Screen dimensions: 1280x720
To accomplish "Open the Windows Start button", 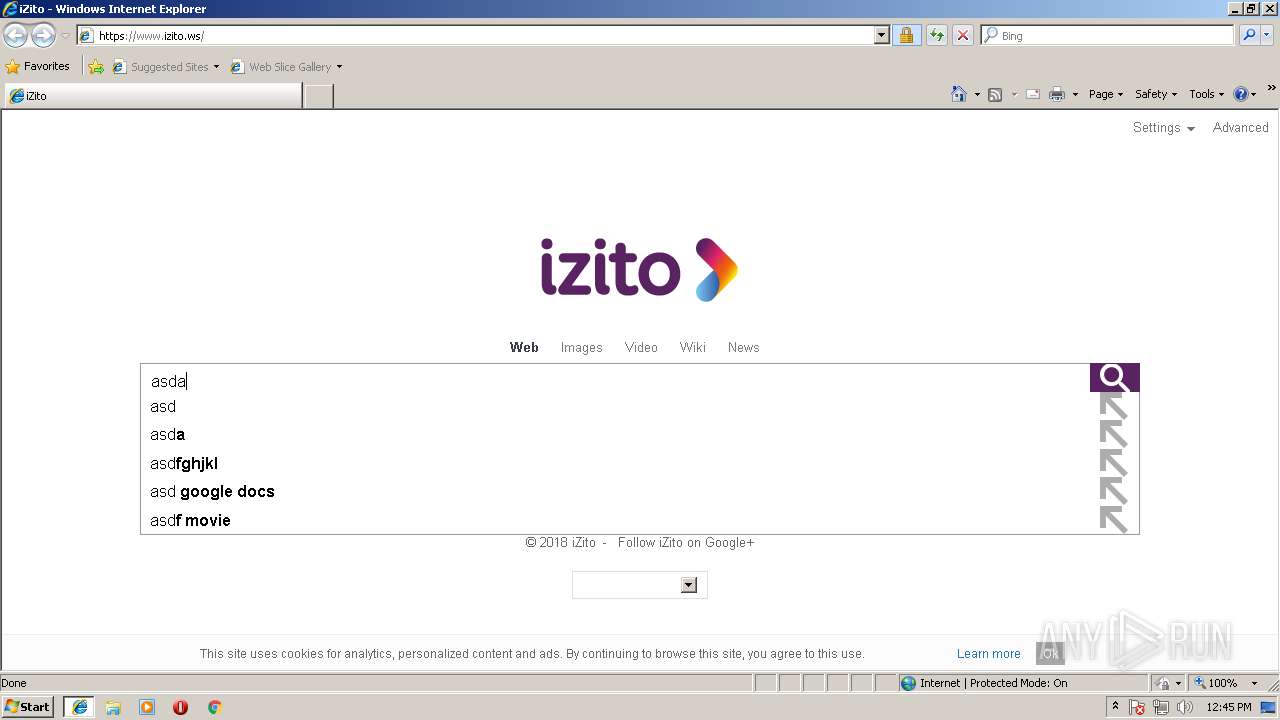I will pyautogui.click(x=28, y=707).
